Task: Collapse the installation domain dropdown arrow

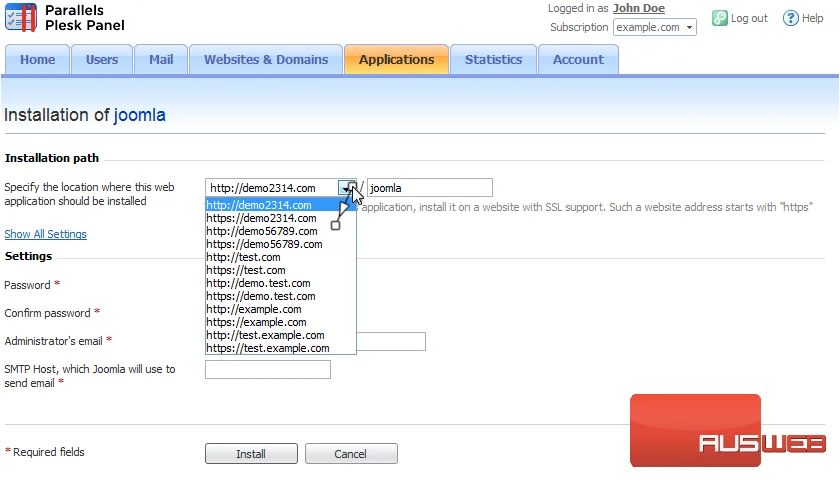Action: [346, 188]
